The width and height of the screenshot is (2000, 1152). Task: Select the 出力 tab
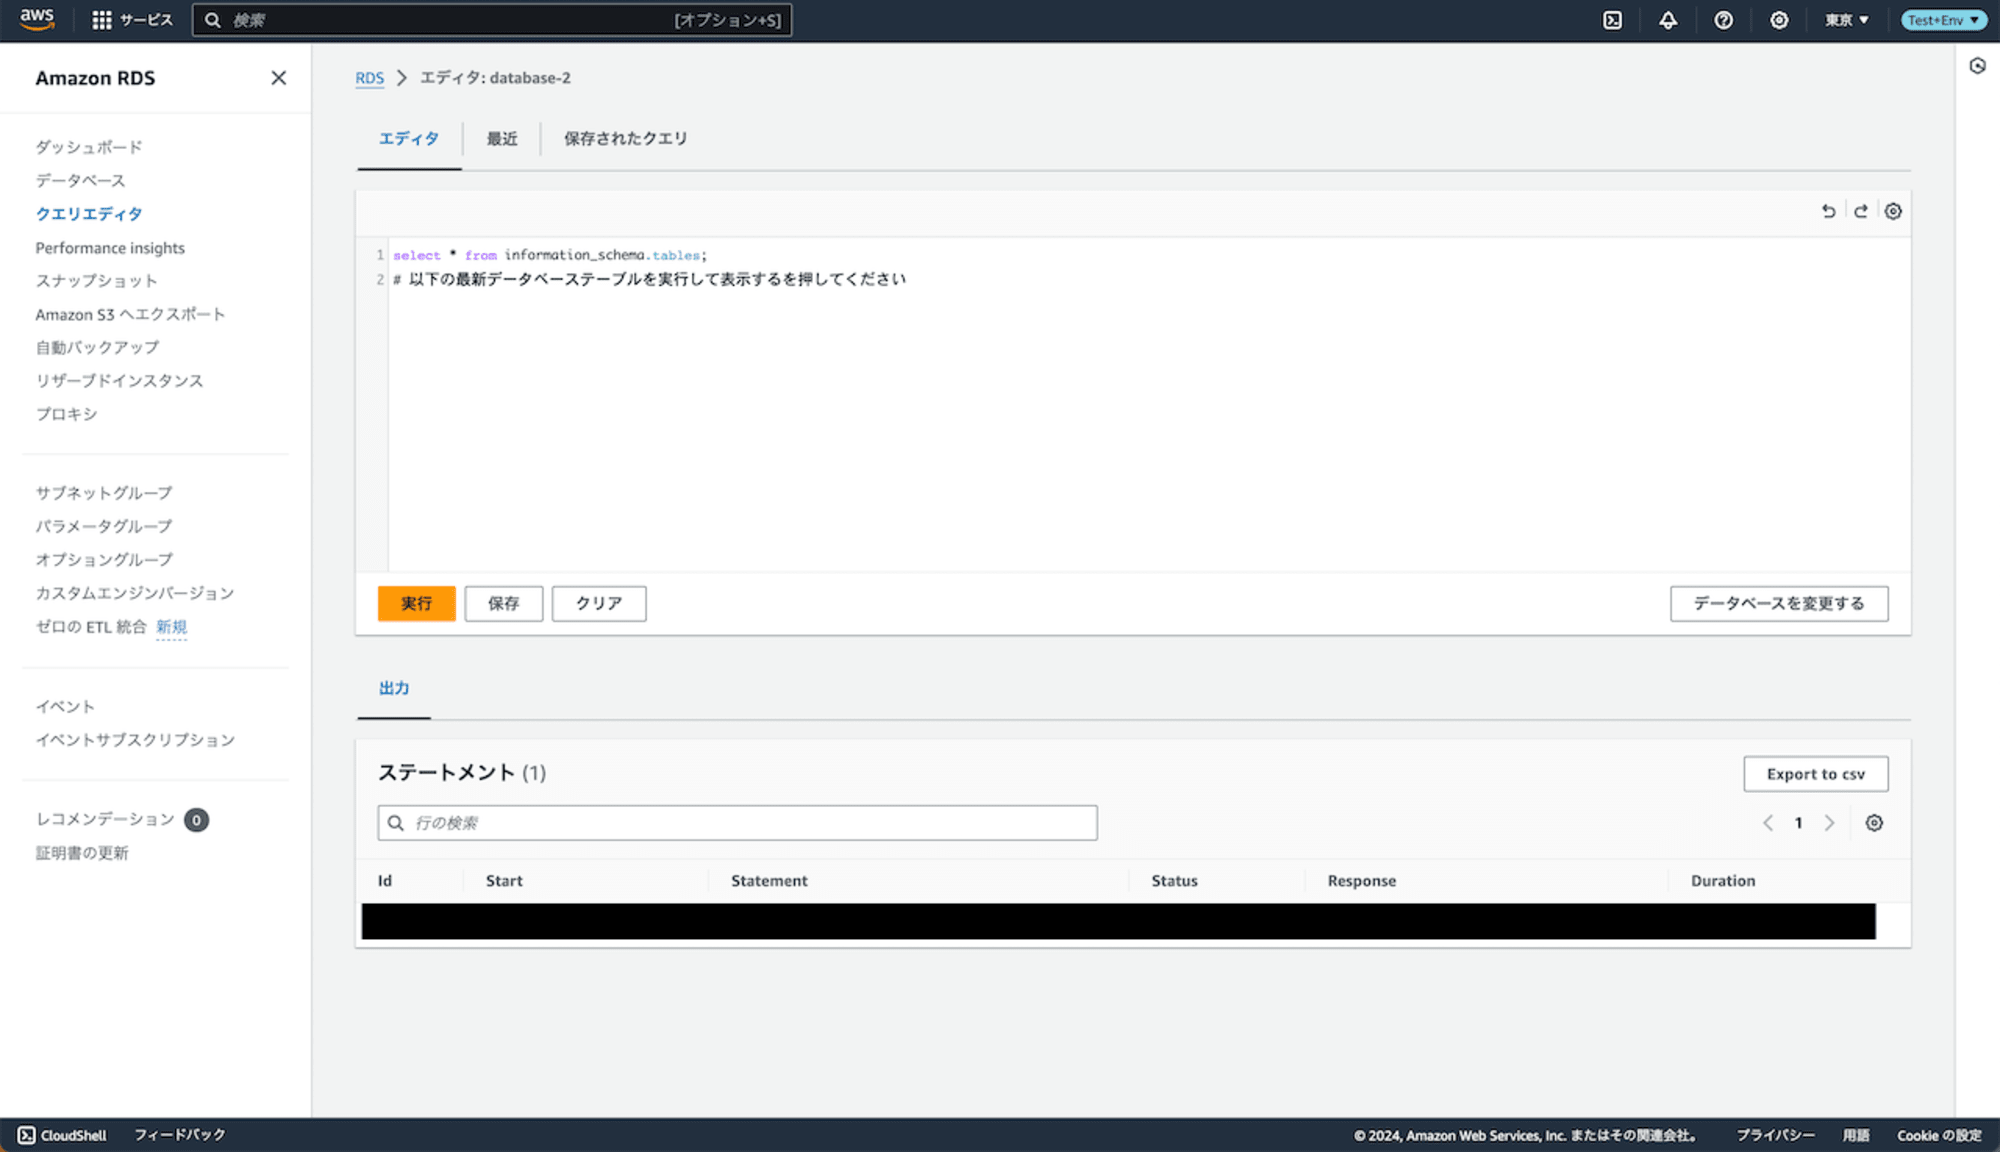point(394,688)
